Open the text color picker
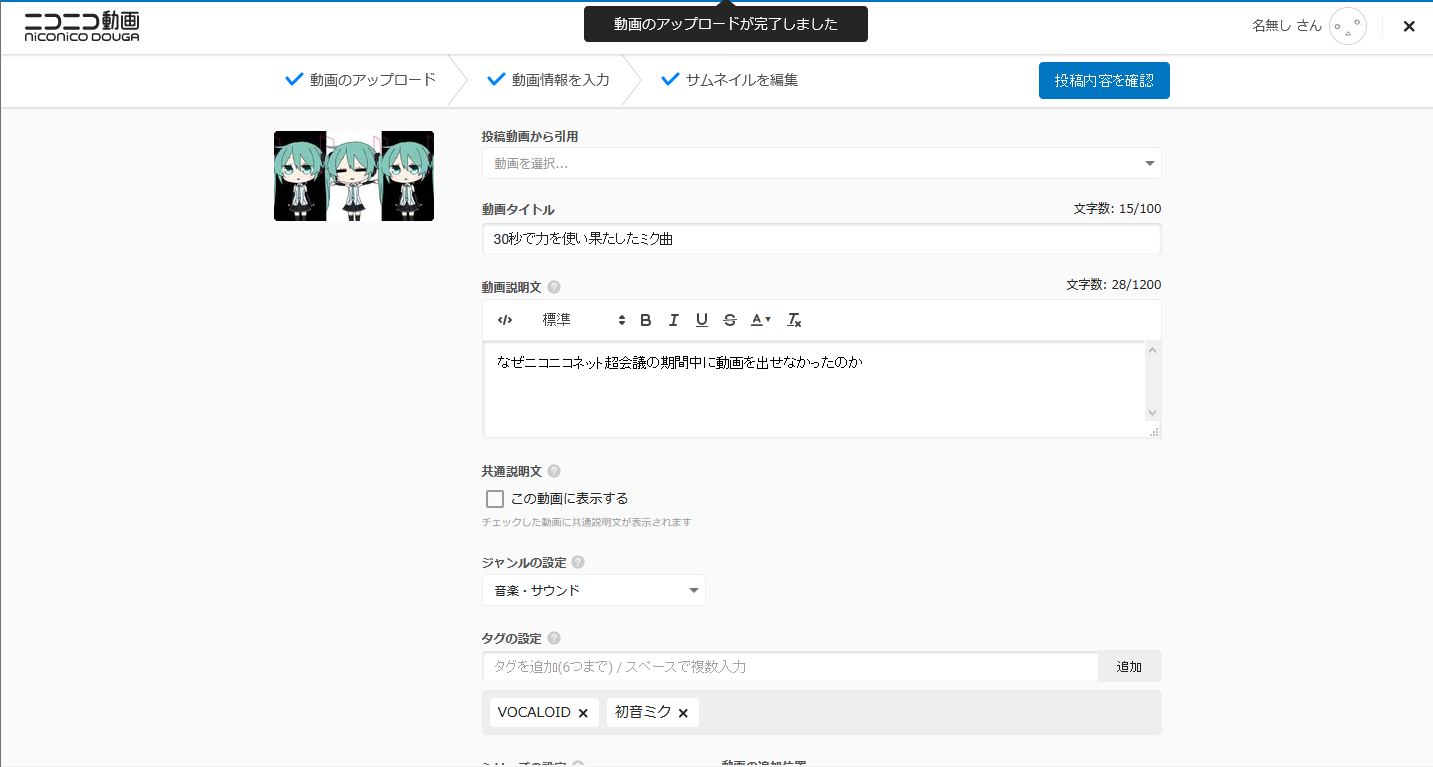This screenshot has height=767, width=1433. point(761,320)
